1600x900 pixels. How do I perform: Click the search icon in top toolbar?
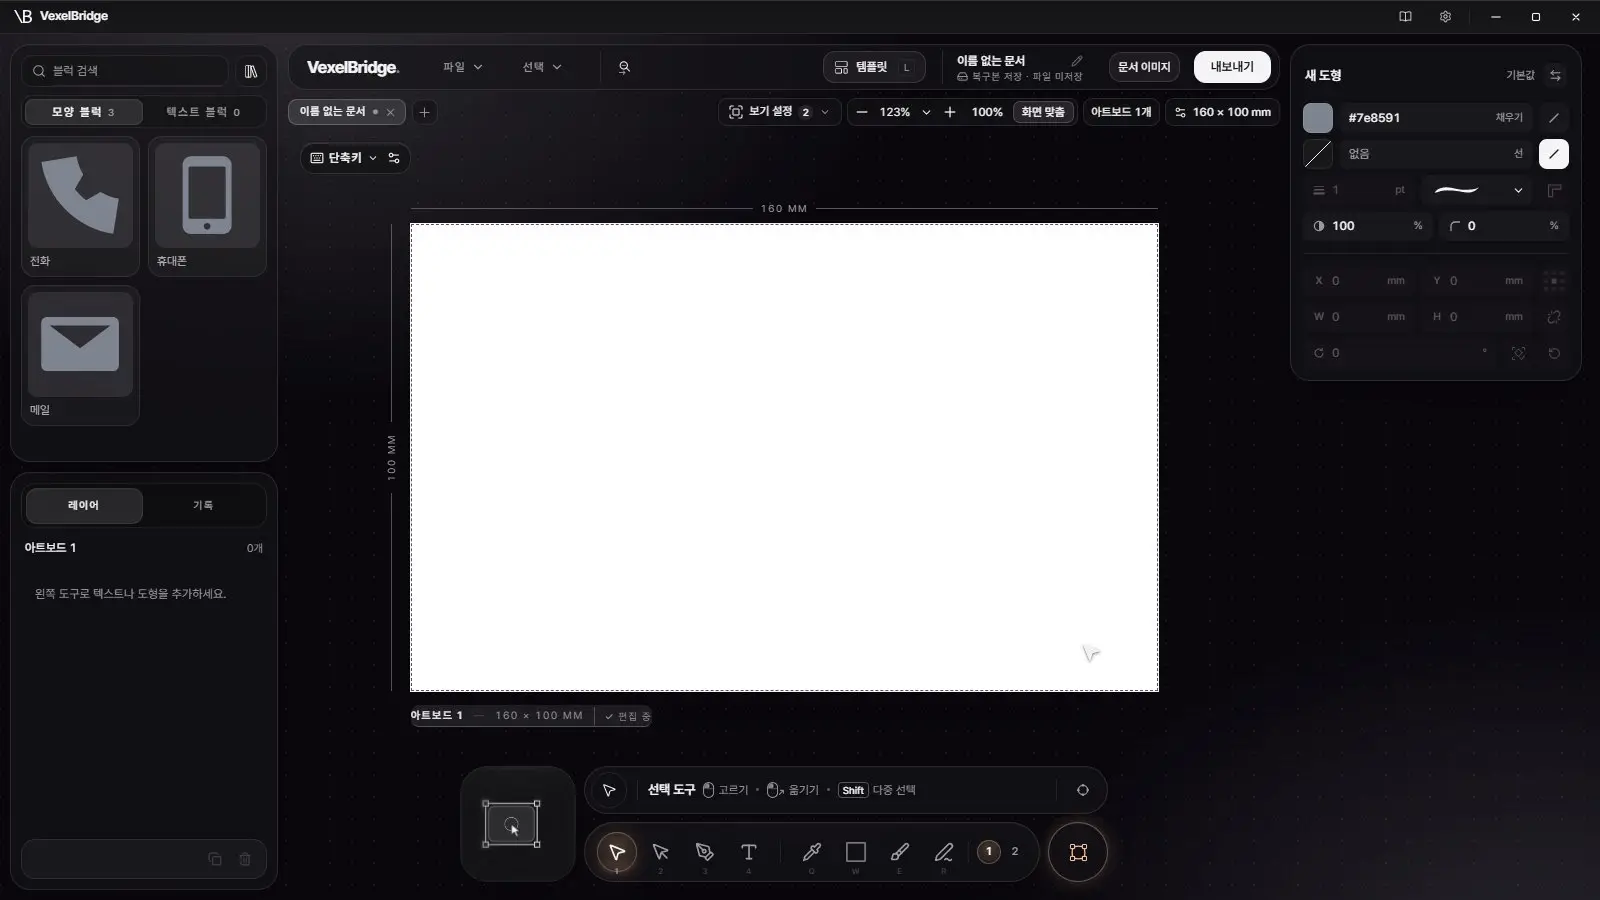point(624,67)
